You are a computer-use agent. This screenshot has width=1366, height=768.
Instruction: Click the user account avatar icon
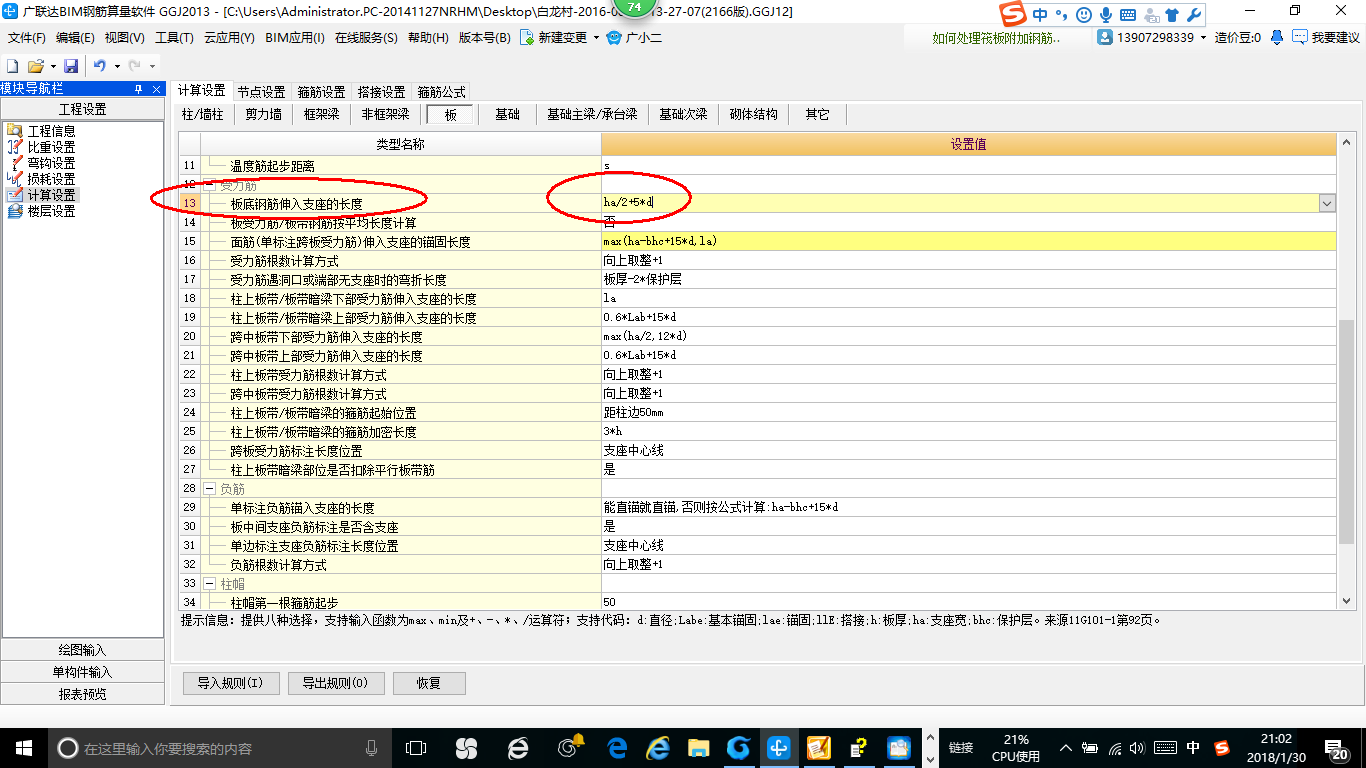1105,37
